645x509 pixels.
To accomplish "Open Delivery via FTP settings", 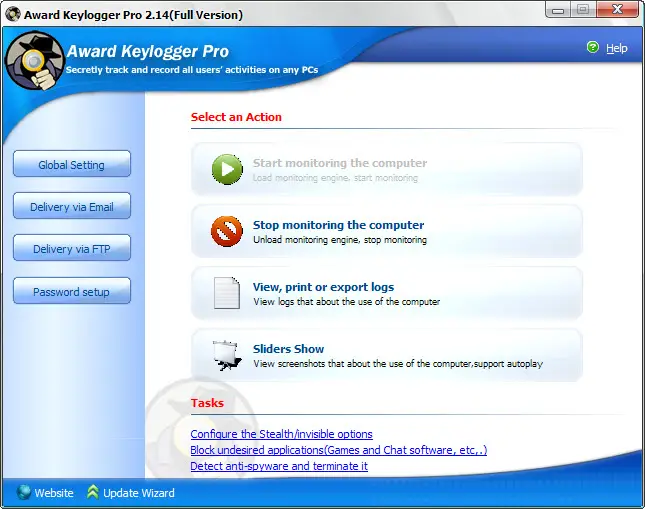I will coord(72,249).
